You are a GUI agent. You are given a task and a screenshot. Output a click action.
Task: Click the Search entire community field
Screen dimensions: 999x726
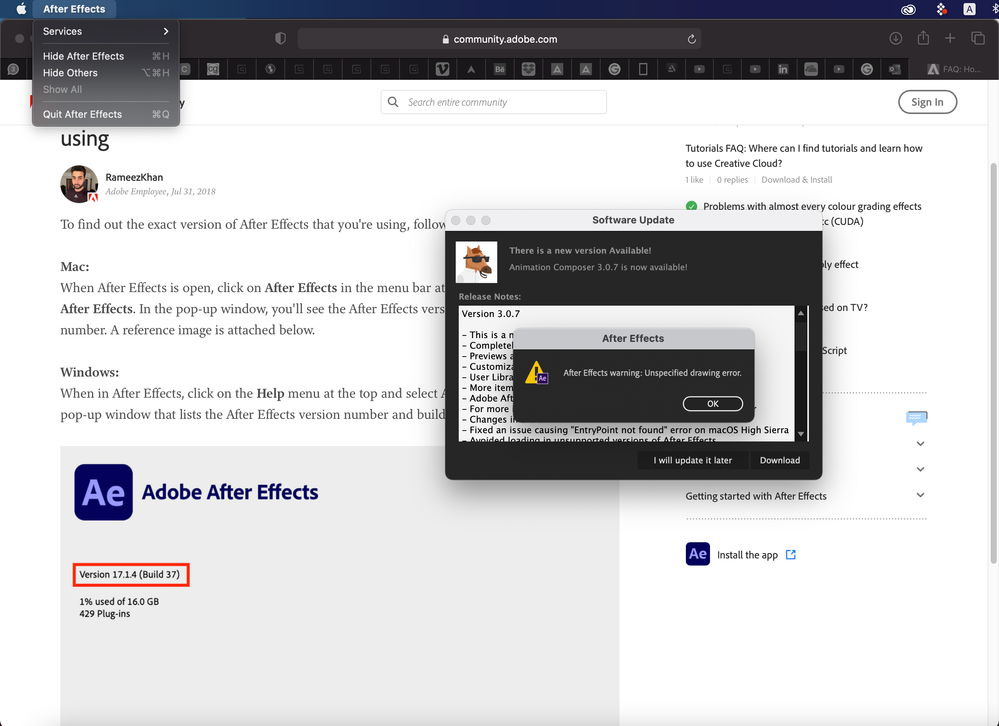(x=494, y=102)
